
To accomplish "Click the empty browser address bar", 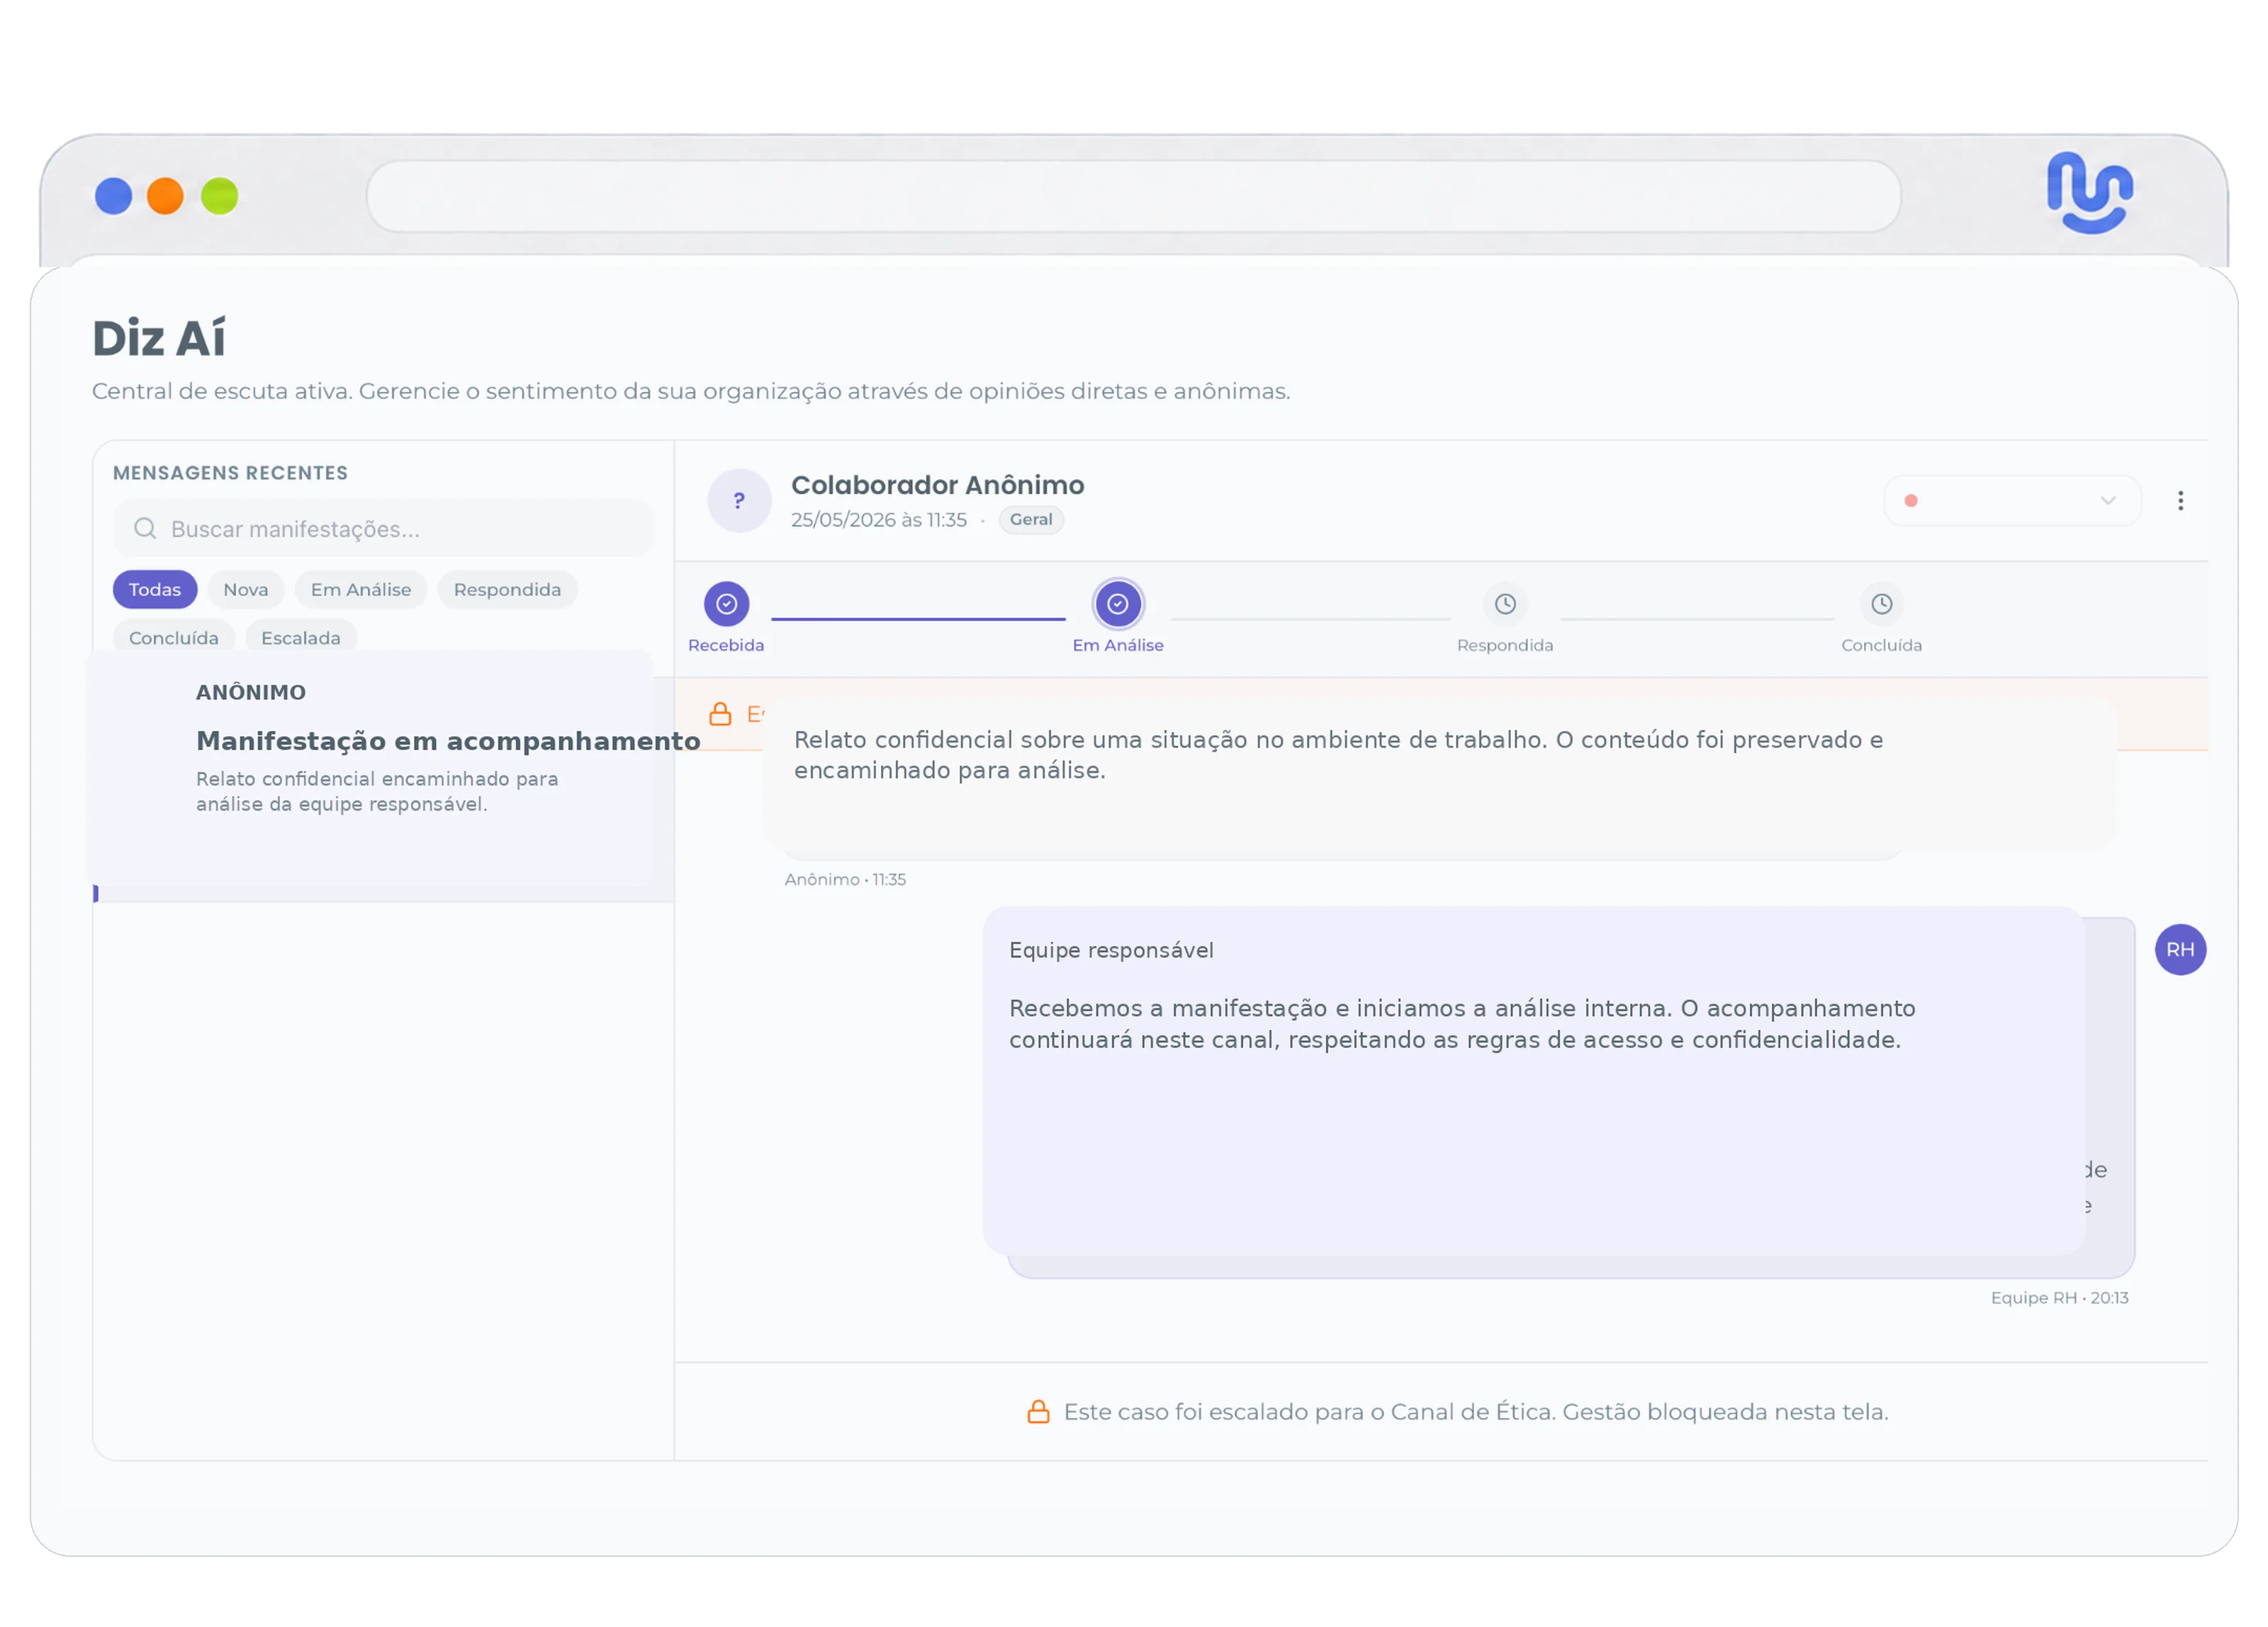I will [x=1133, y=197].
